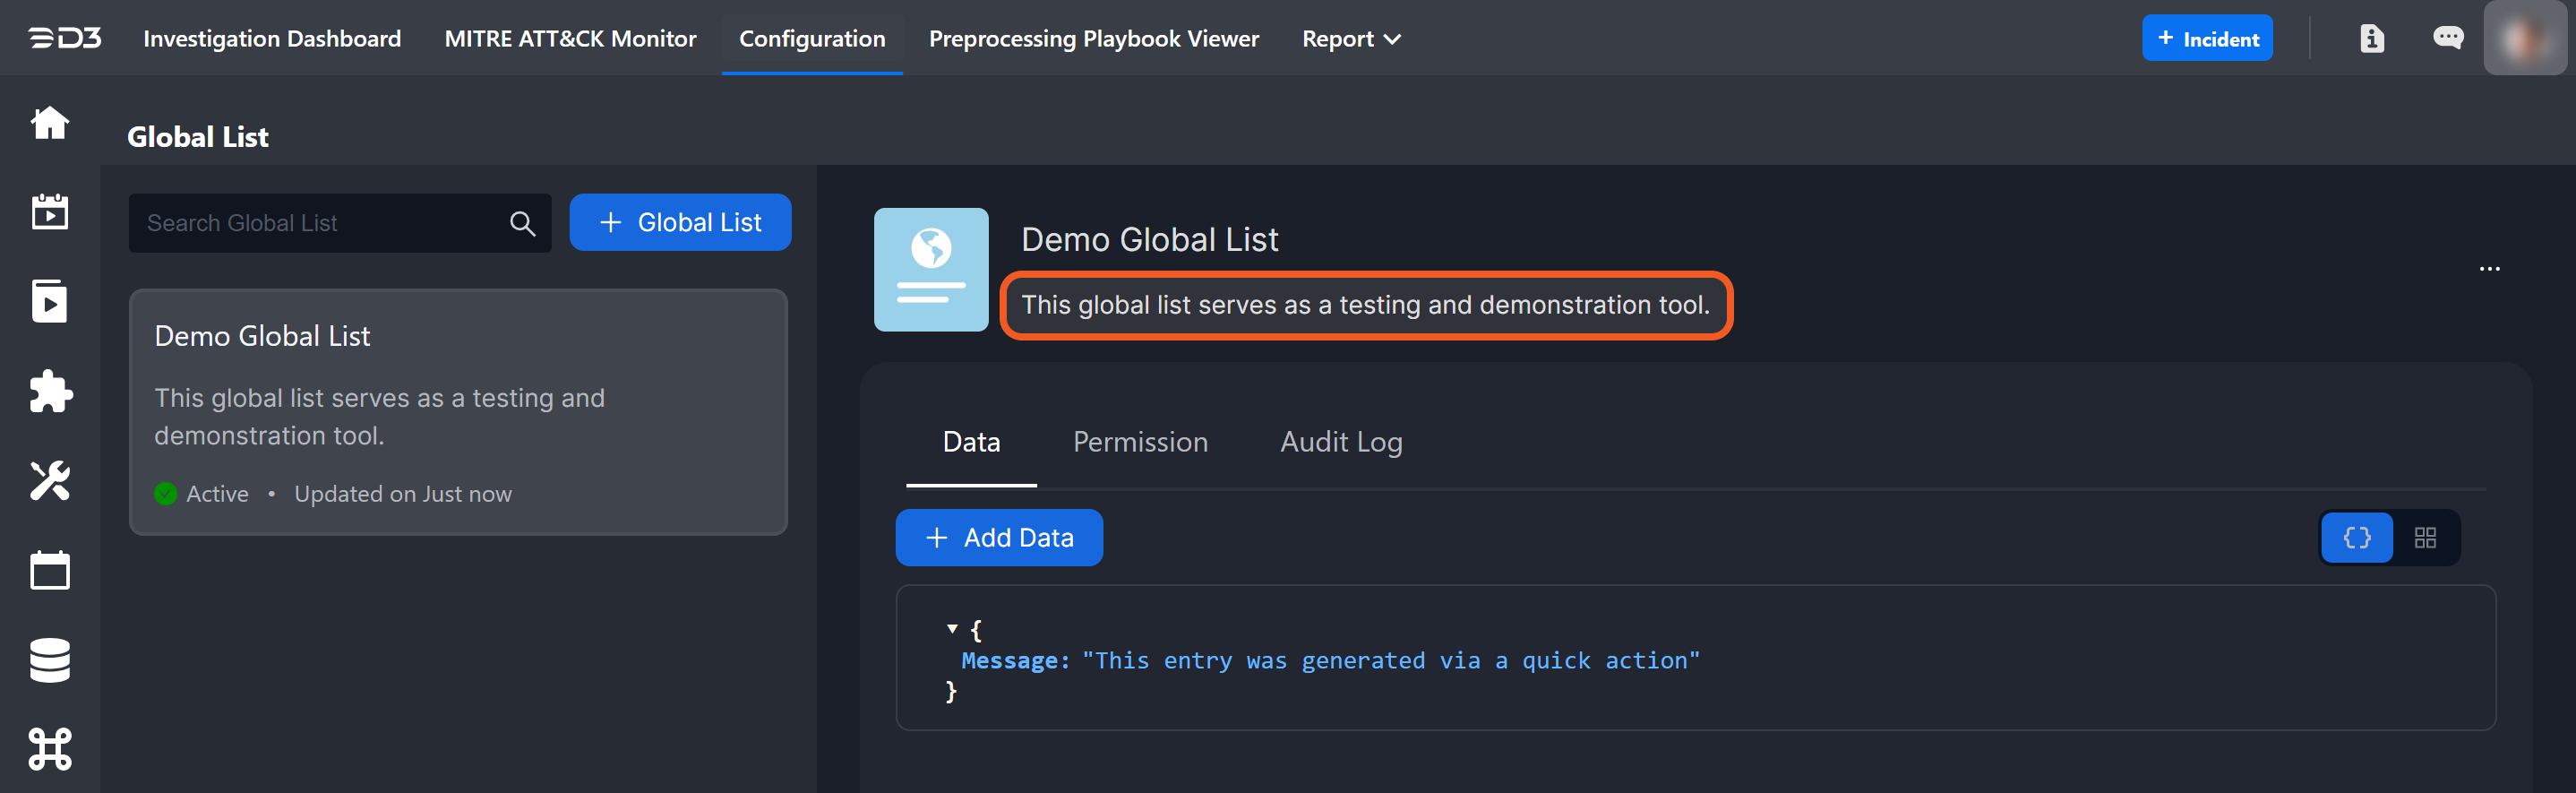Open the info document icon in the top bar
2576x793 pixels.
(x=2371, y=39)
